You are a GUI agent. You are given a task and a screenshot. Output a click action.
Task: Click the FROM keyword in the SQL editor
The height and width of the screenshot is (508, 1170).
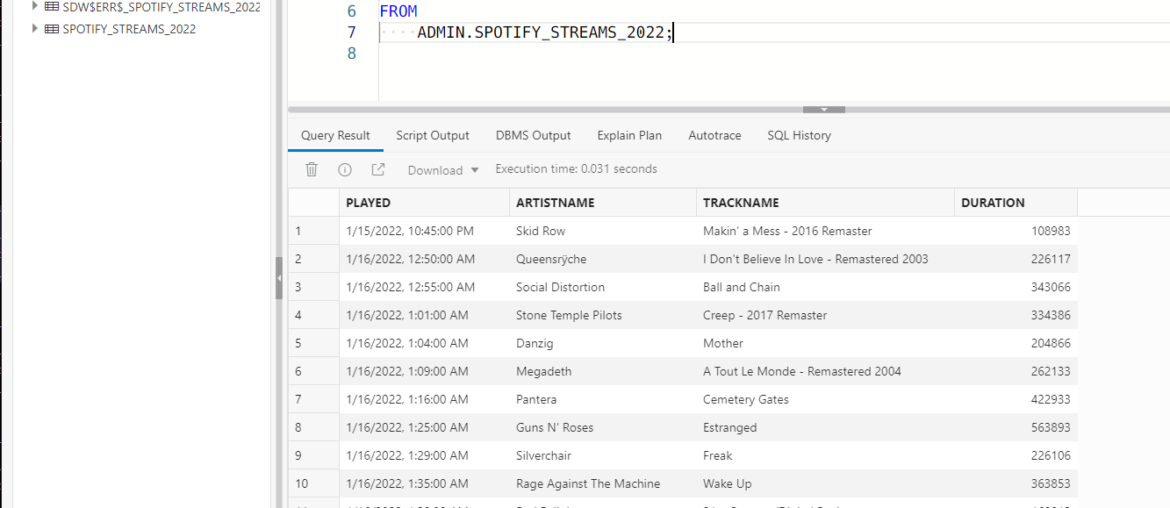[x=398, y=12]
